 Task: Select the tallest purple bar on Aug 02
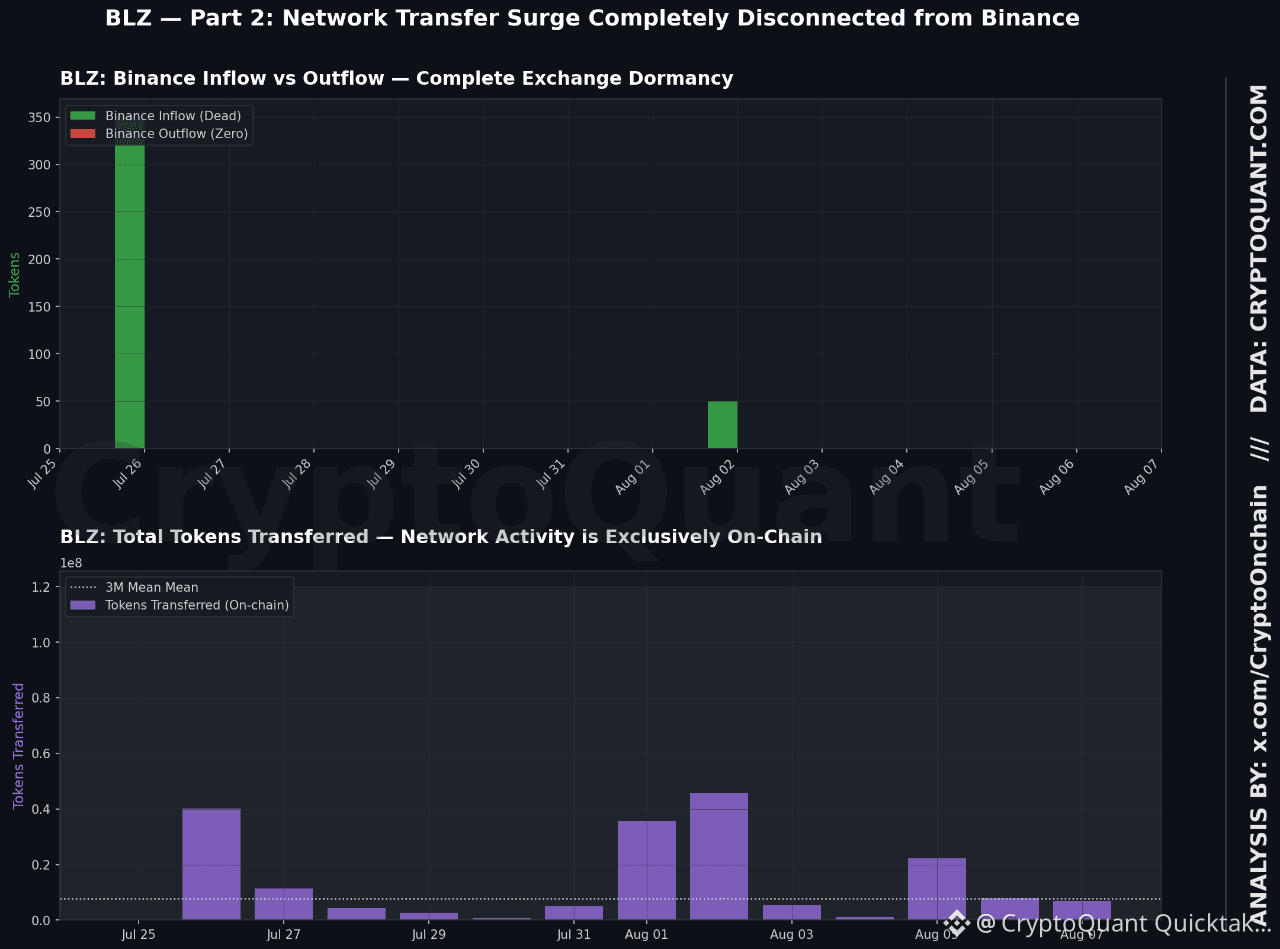719,856
